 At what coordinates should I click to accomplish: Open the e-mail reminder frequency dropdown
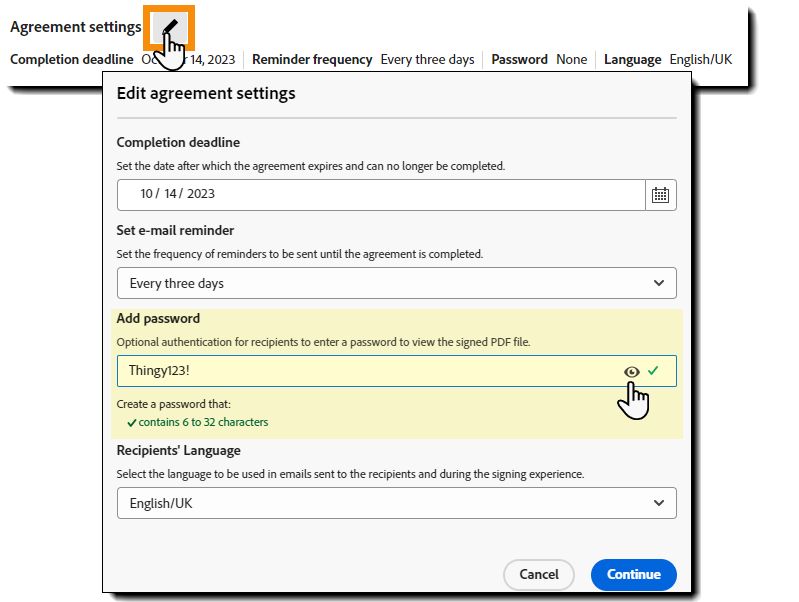pos(396,283)
